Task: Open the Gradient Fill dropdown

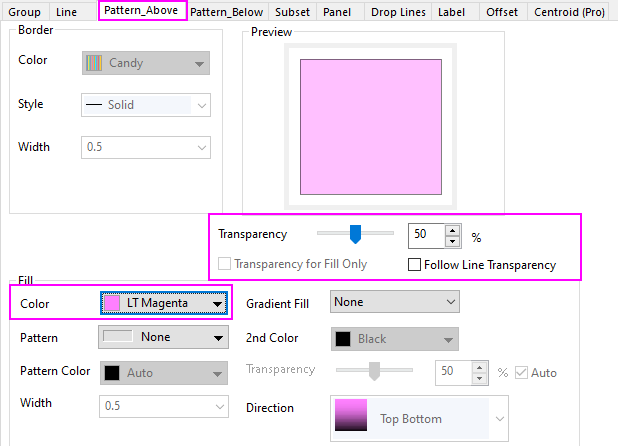Action: tap(394, 301)
